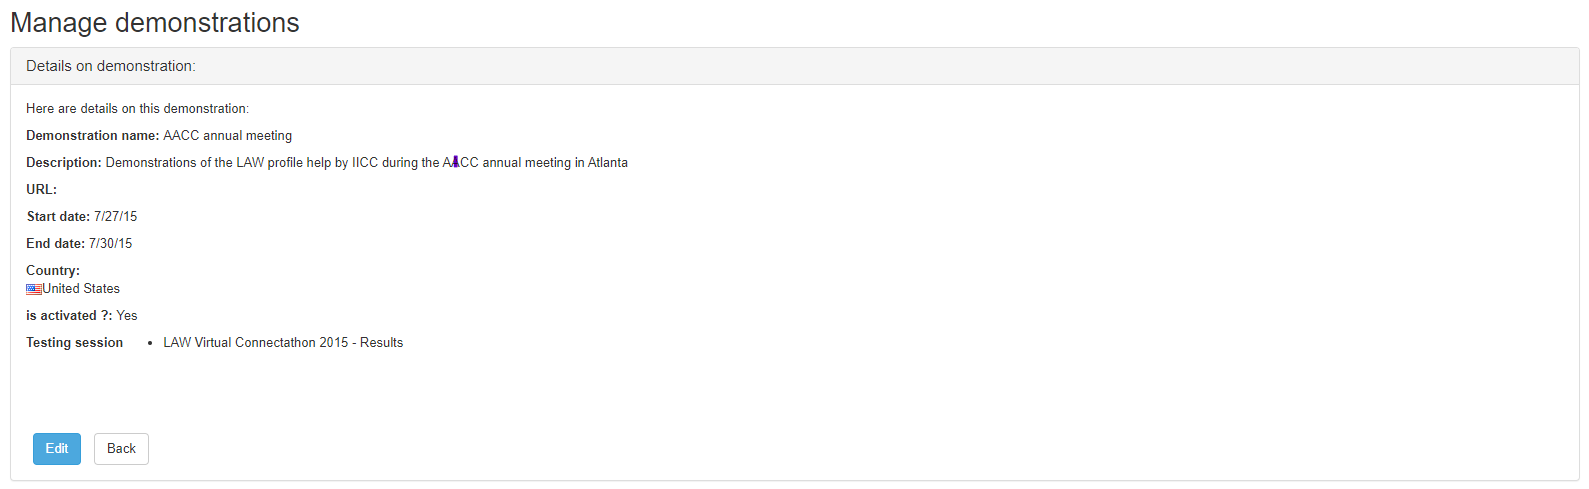Click the 7/27/15 start date value
The image size is (1589, 489).
[x=115, y=217]
